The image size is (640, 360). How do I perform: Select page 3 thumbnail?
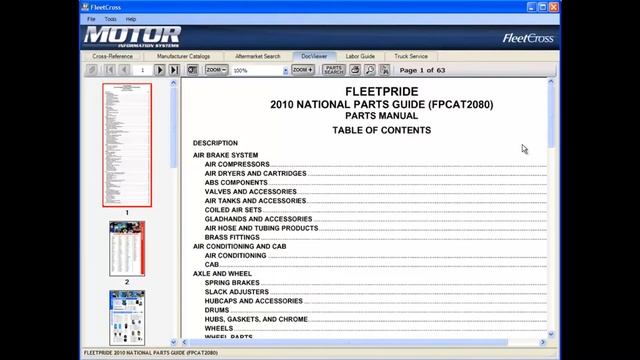click(127, 318)
